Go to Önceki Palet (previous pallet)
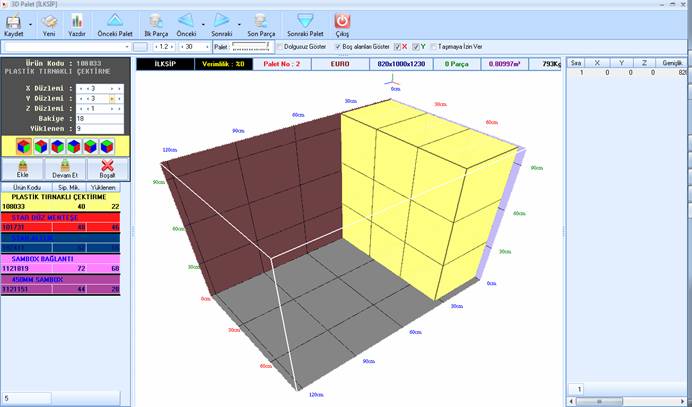 coord(114,20)
